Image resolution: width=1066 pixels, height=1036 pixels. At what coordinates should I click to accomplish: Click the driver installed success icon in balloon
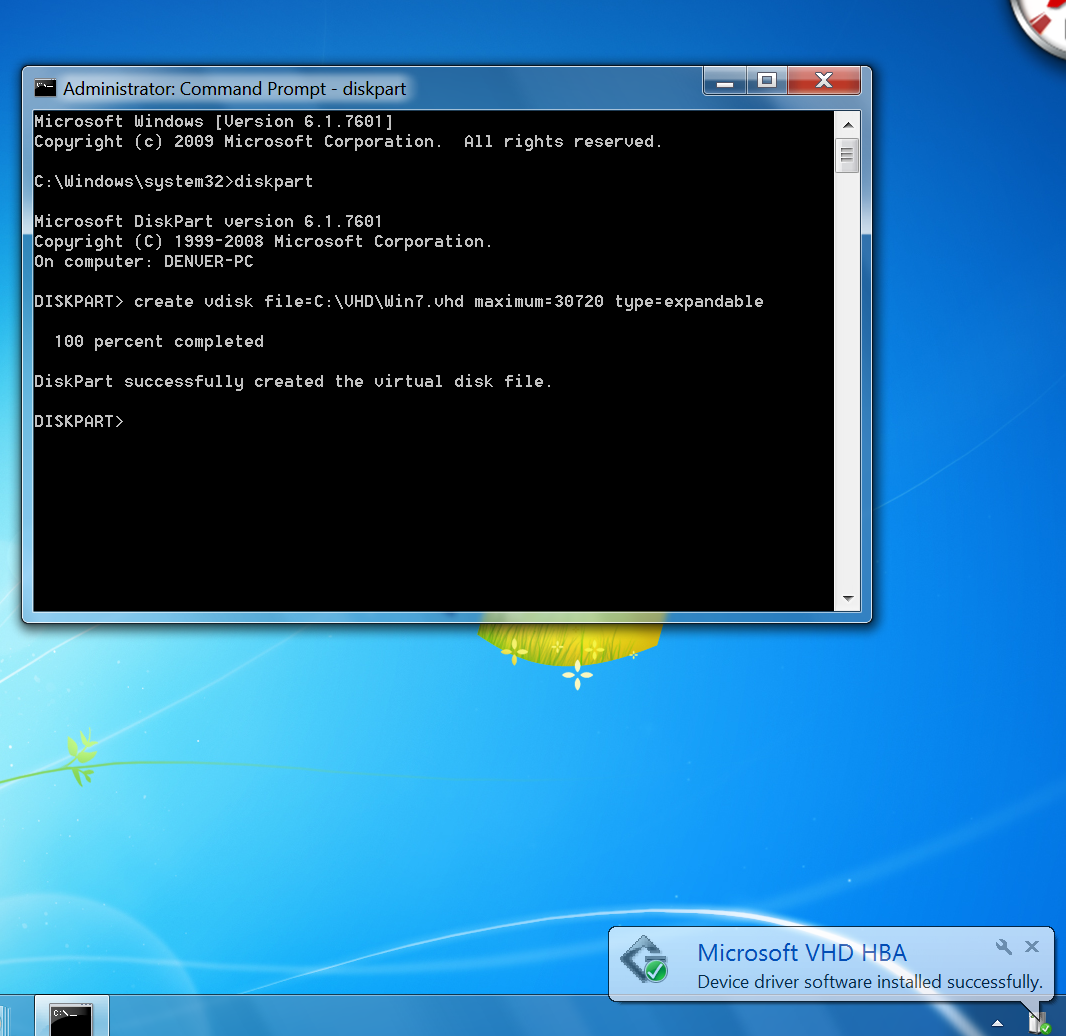(644, 960)
